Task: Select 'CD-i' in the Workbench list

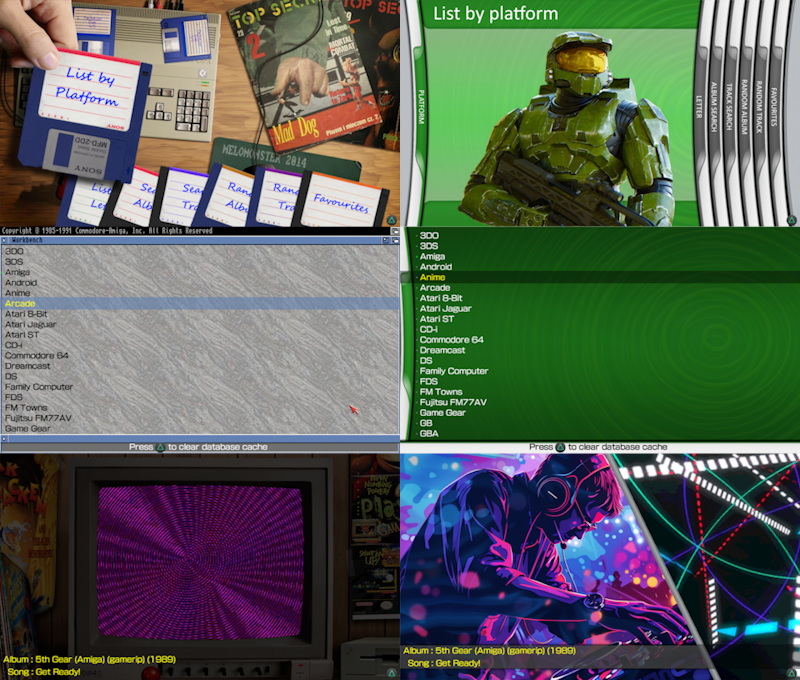Action: coord(14,345)
